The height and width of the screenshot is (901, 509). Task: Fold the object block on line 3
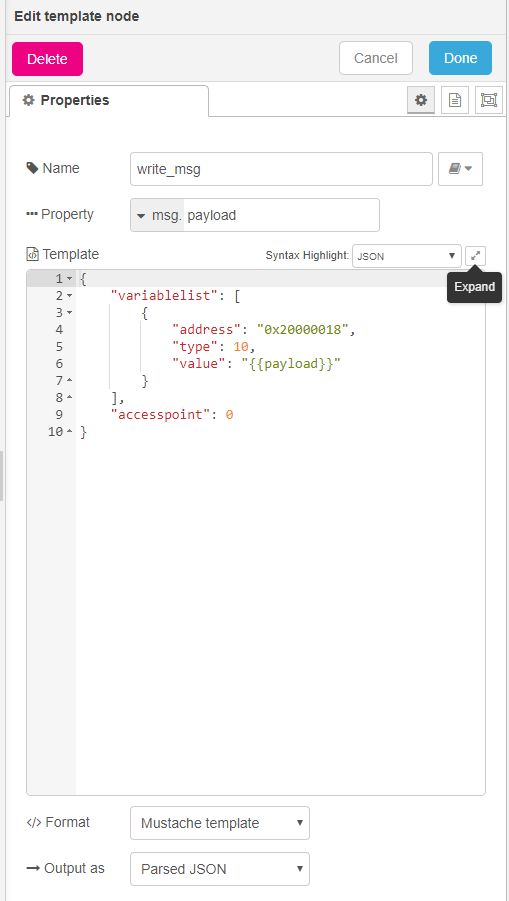pos(70,313)
